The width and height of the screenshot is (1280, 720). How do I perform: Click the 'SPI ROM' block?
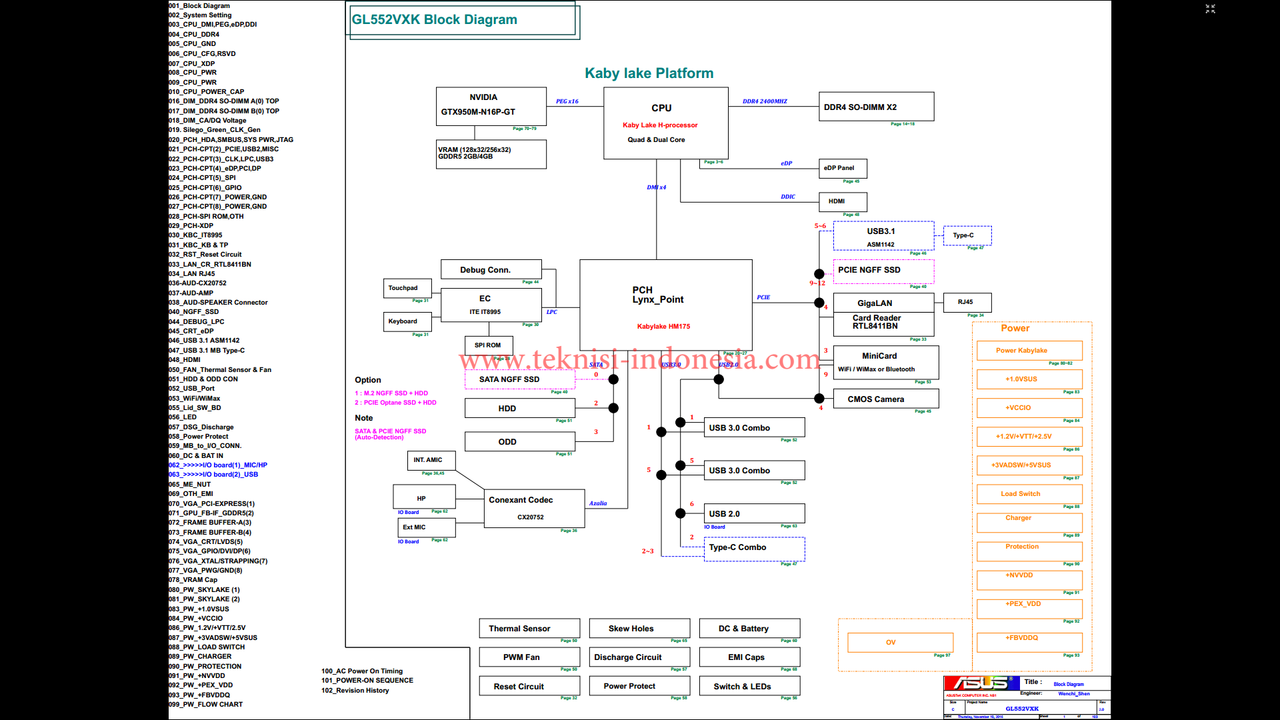(x=488, y=345)
